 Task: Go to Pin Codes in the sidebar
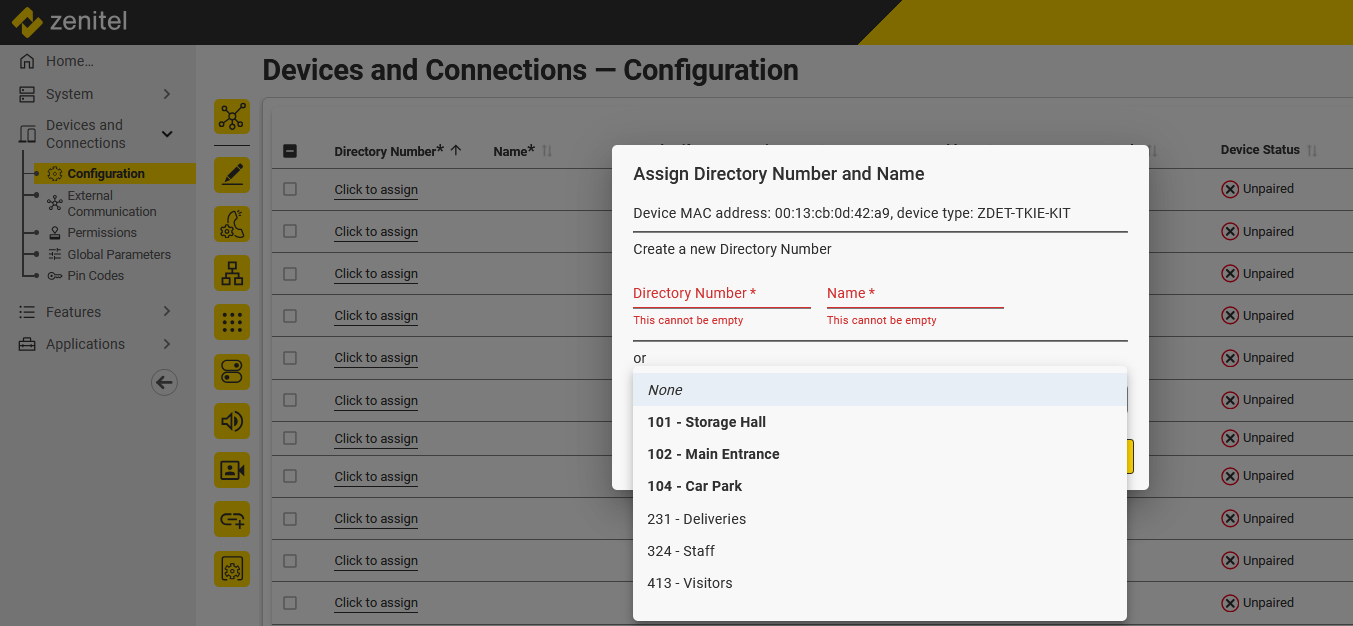point(95,275)
